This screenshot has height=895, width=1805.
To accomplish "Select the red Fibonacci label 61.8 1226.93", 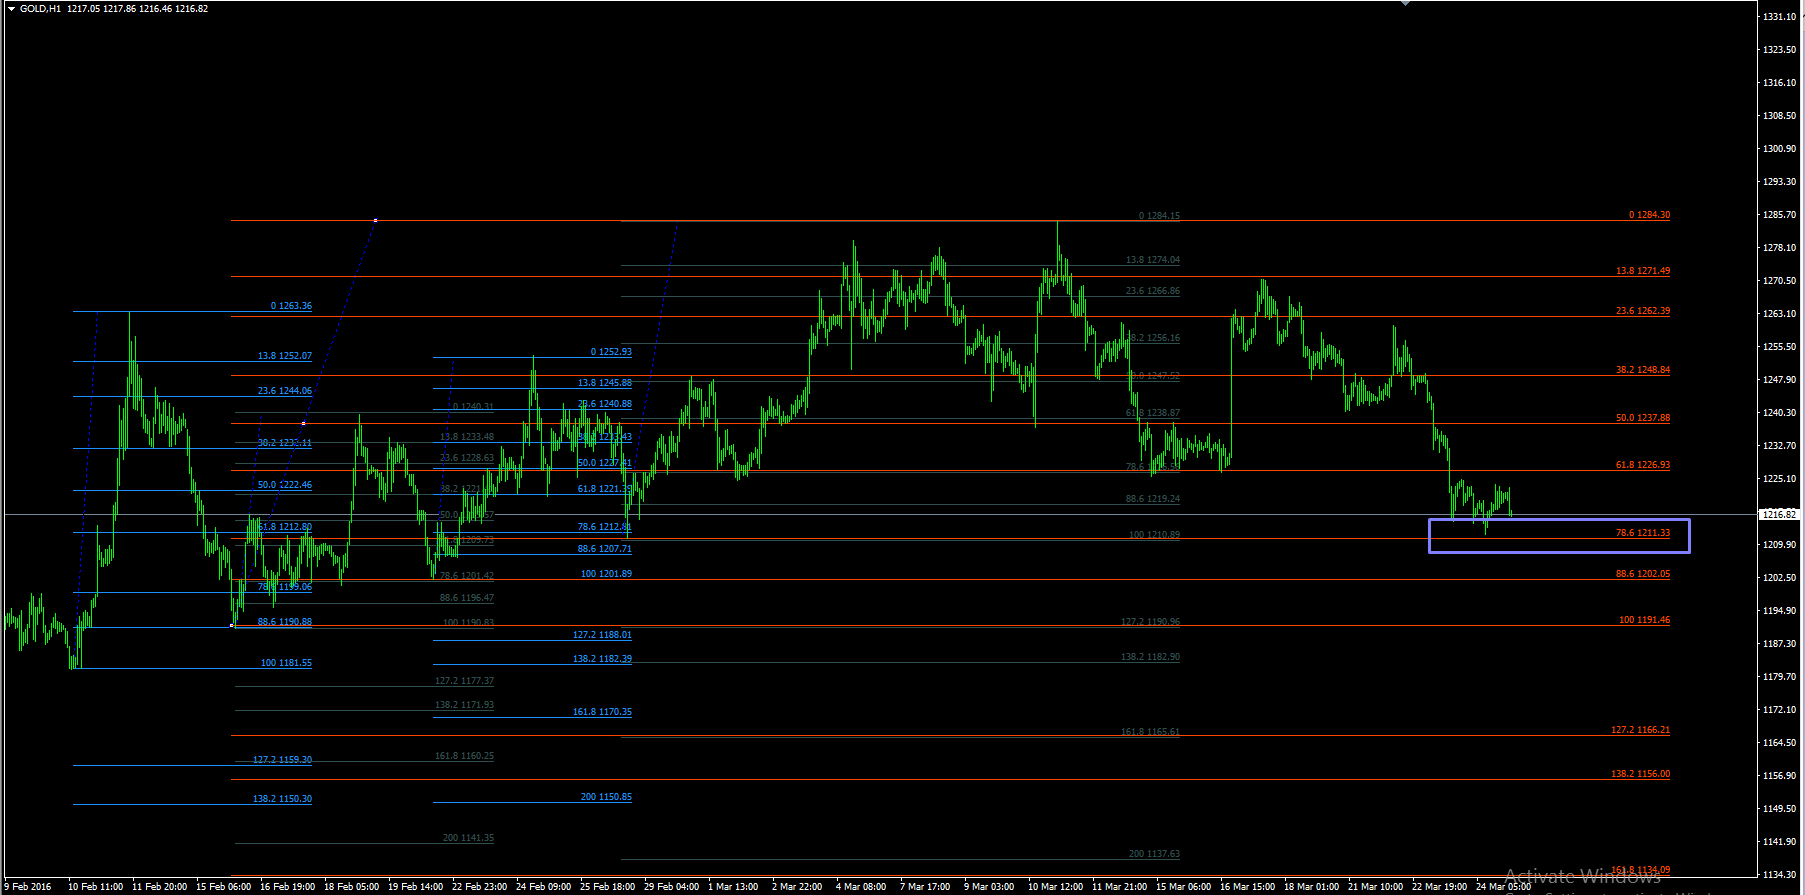I will [x=1643, y=465].
